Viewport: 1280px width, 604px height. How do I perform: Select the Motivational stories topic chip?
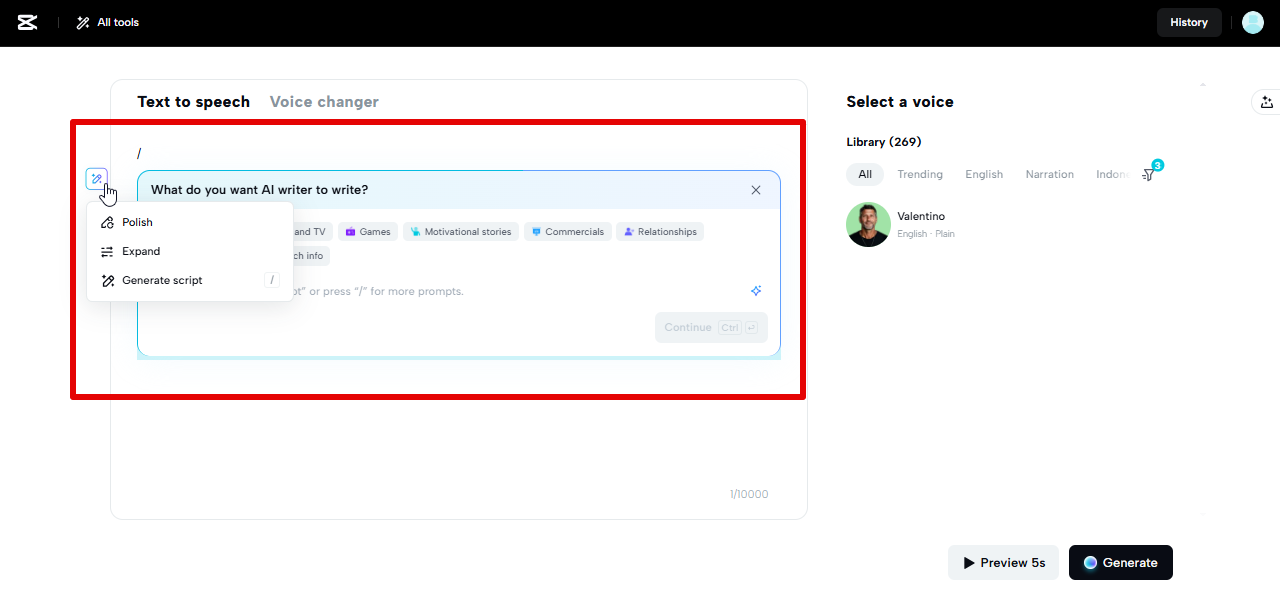pyautogui.click(x=461, y=231)
